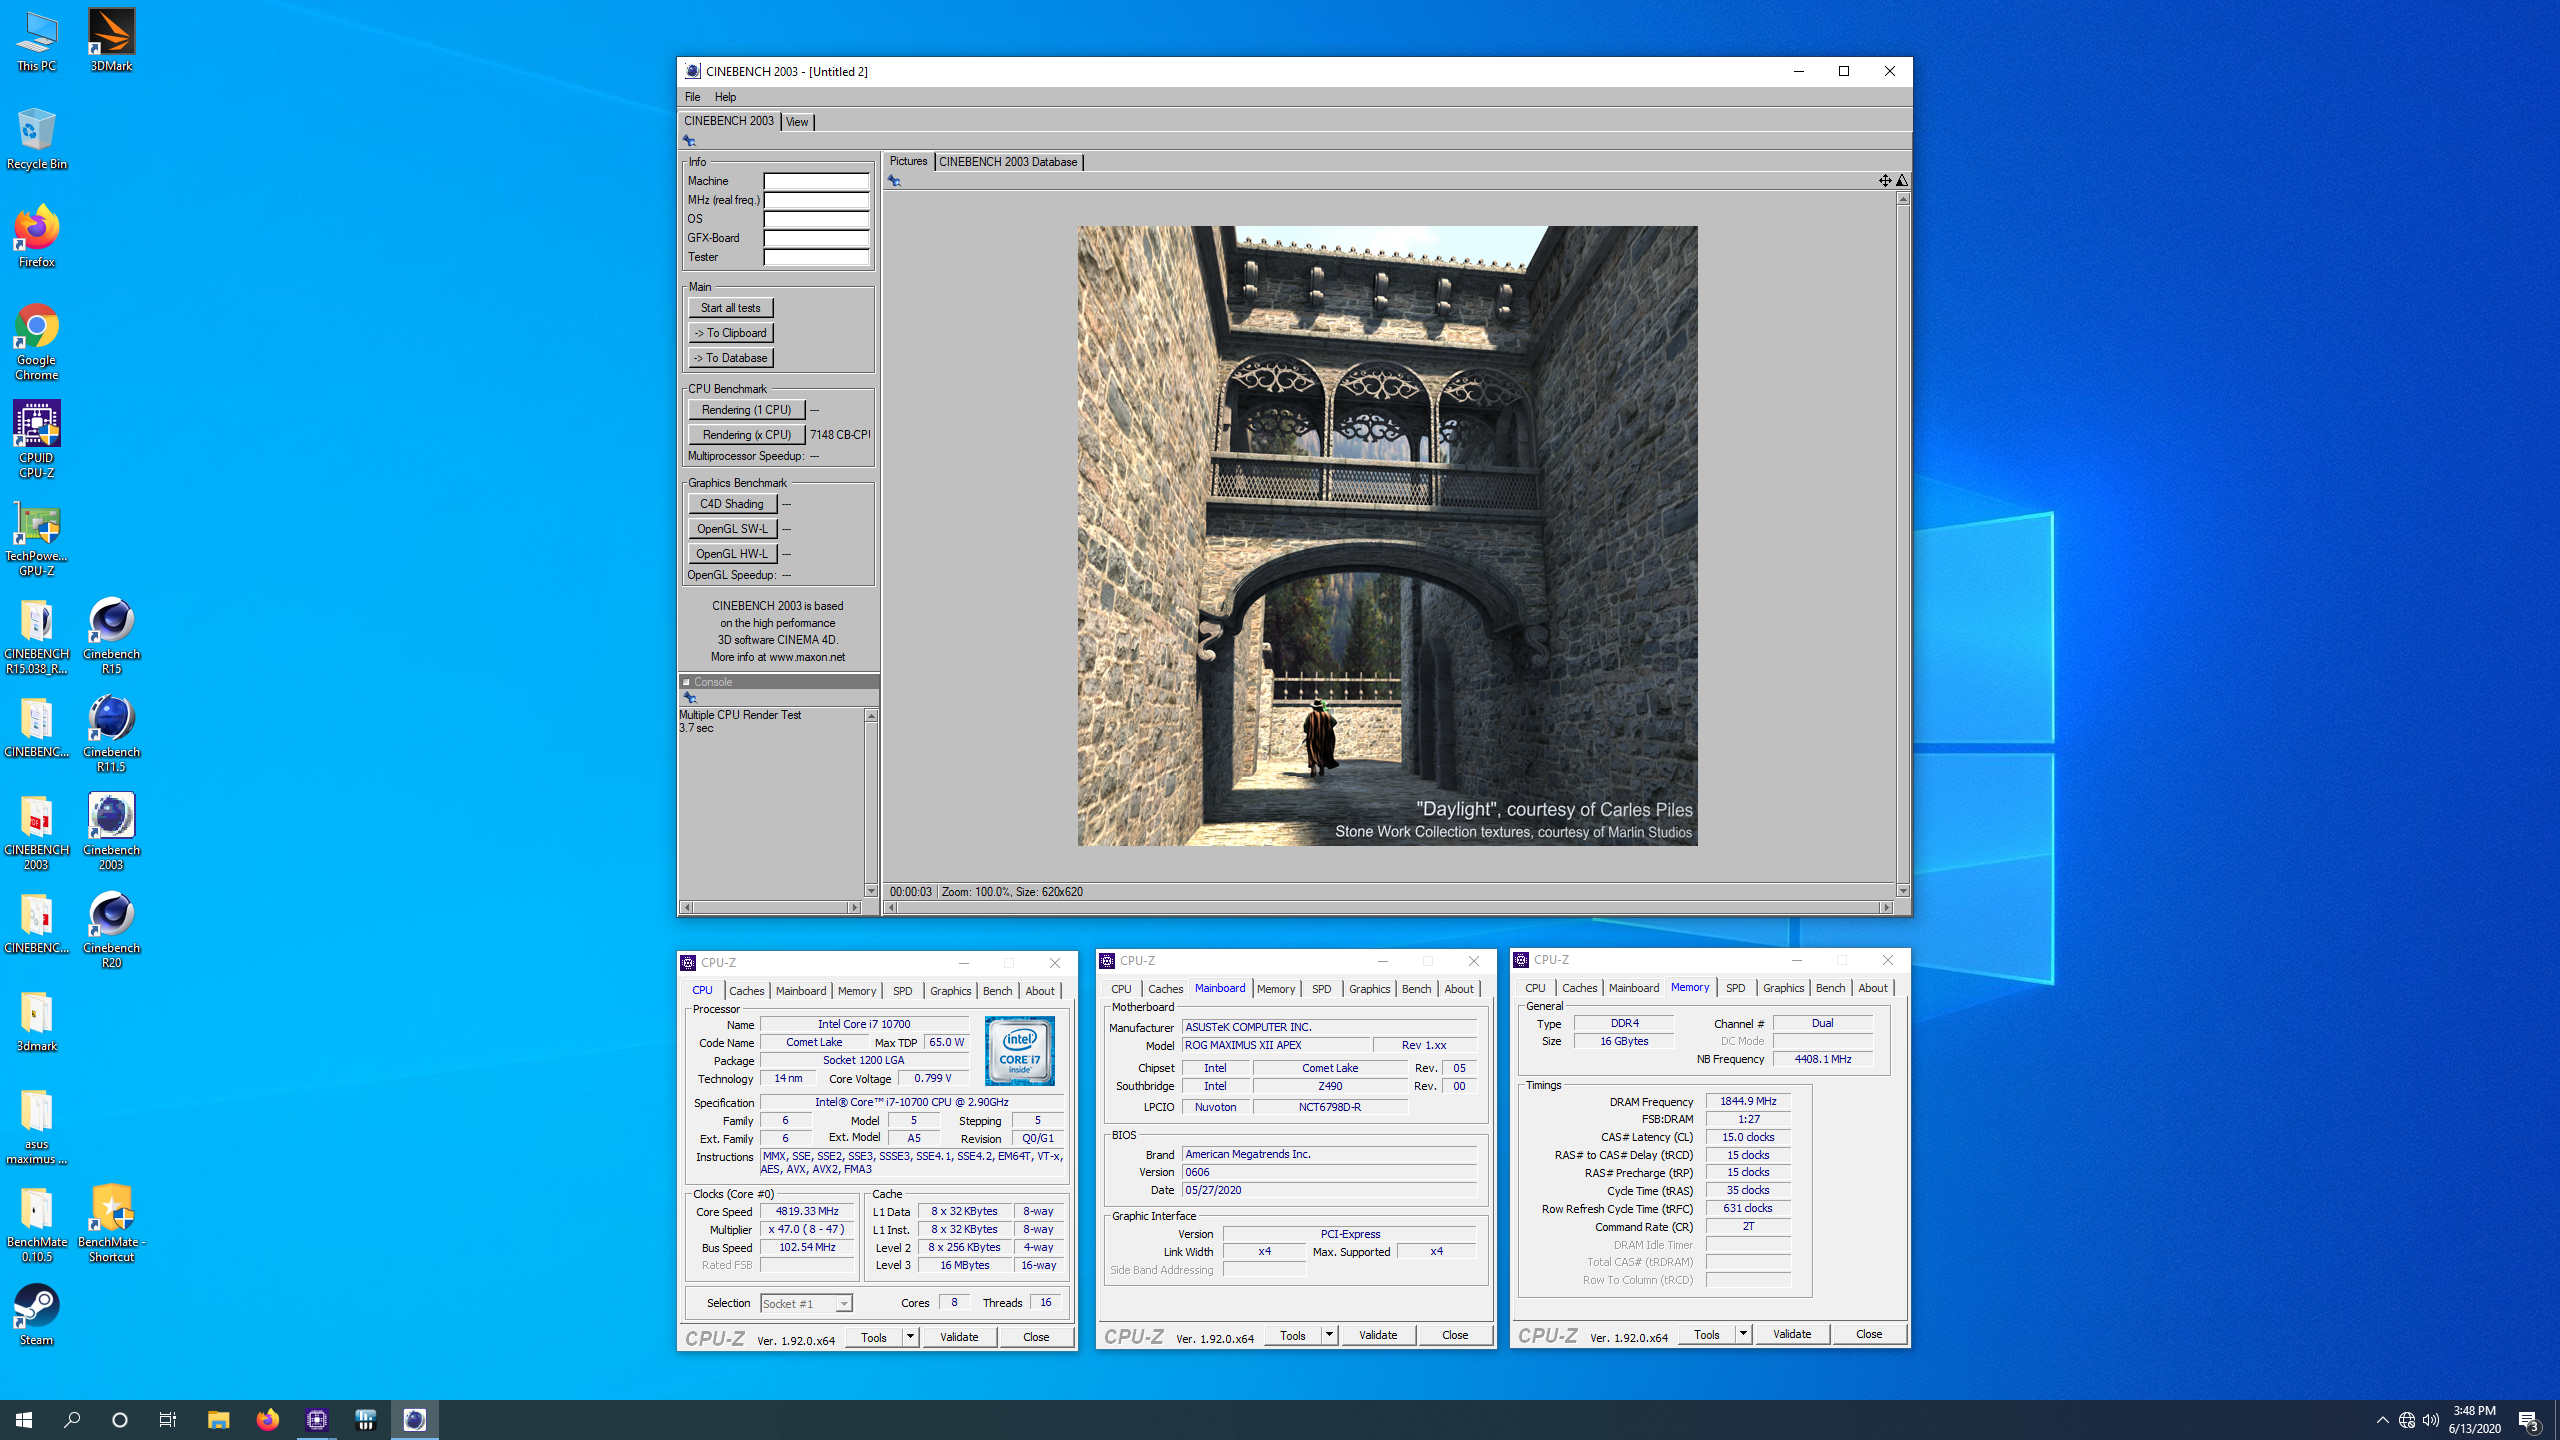The width and height of the screenshot is (2560, 1440).
Task: Select the BenchMate - Shortcut icon
Action: (111, 1224)
